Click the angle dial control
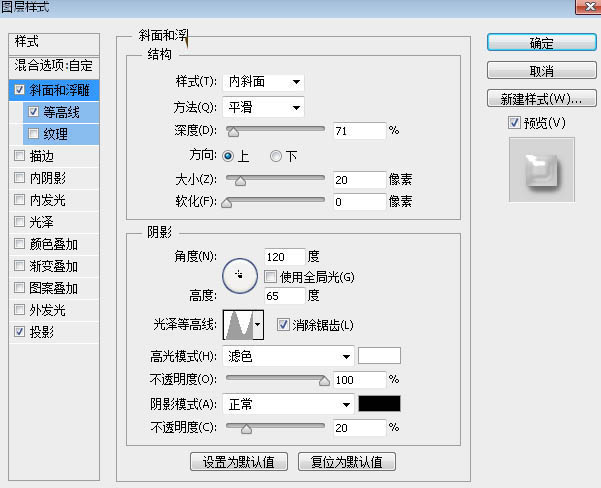 point(240,276)
